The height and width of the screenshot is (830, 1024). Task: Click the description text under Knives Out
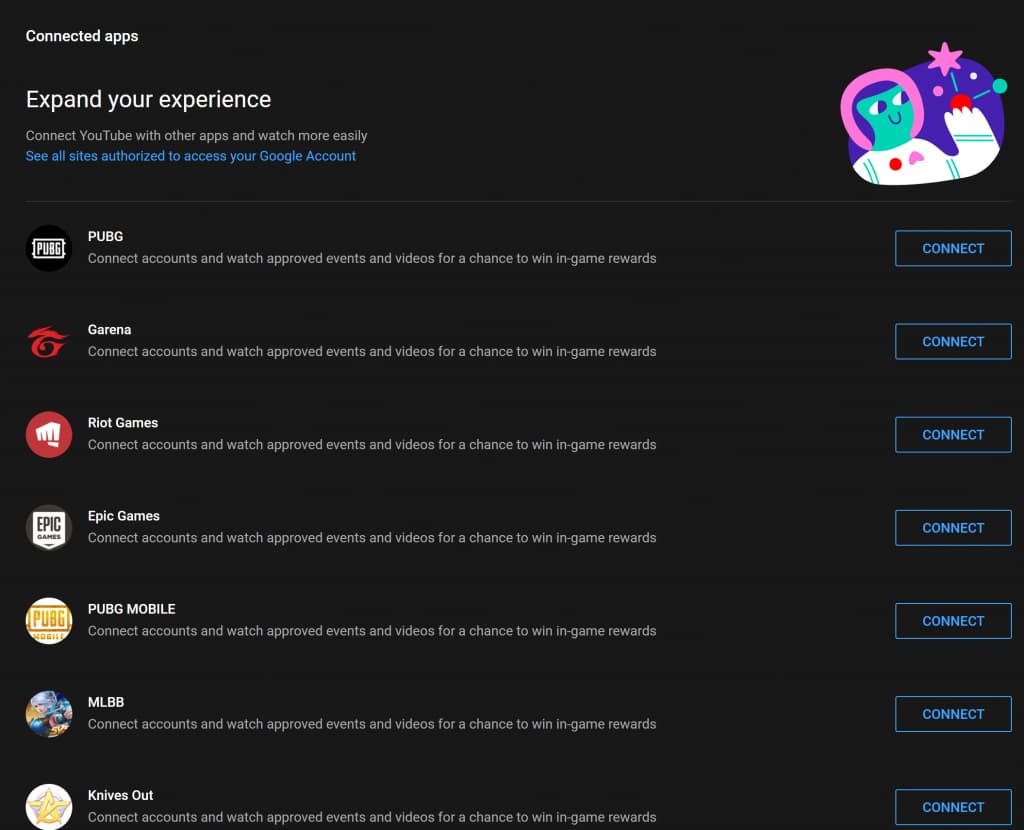[372, 818]
